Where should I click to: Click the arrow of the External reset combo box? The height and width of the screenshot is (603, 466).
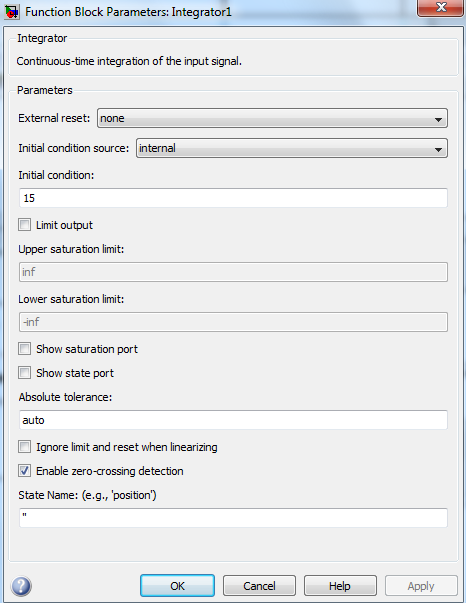click(x=438, y=119)
